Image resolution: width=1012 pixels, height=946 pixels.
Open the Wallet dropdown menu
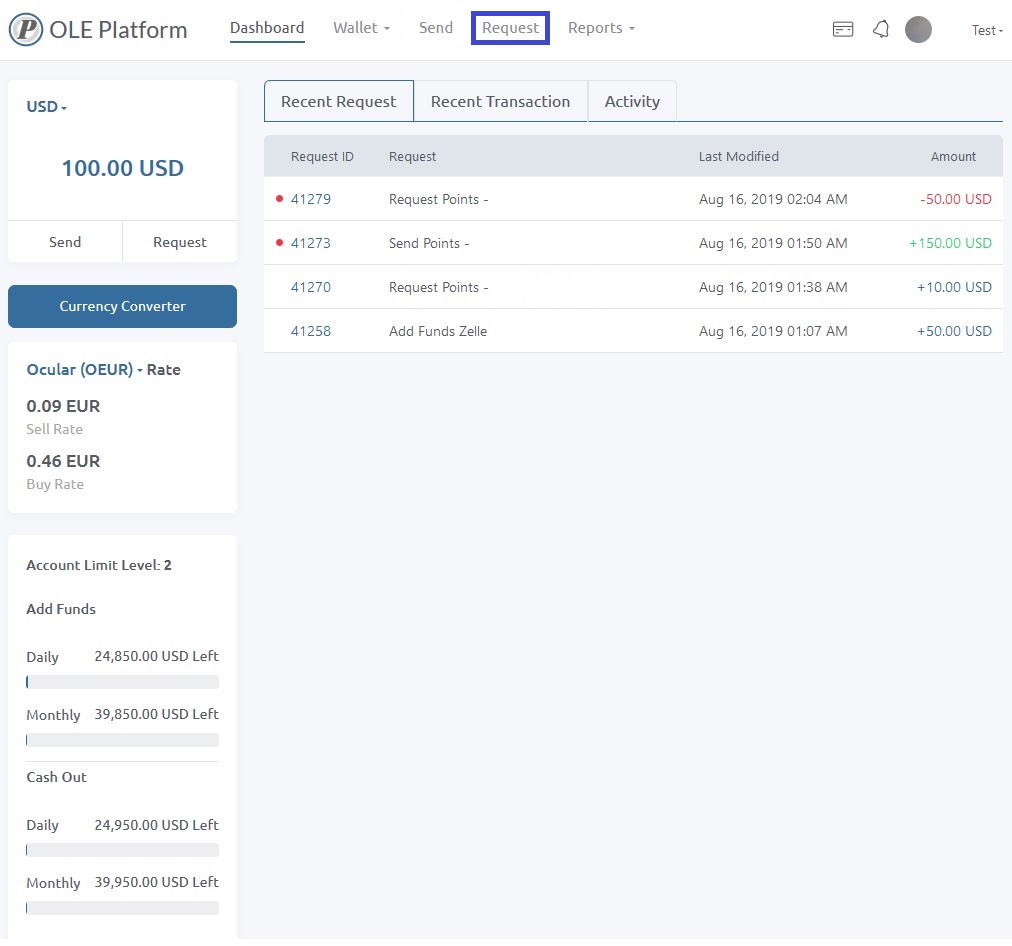click(361, 28)
